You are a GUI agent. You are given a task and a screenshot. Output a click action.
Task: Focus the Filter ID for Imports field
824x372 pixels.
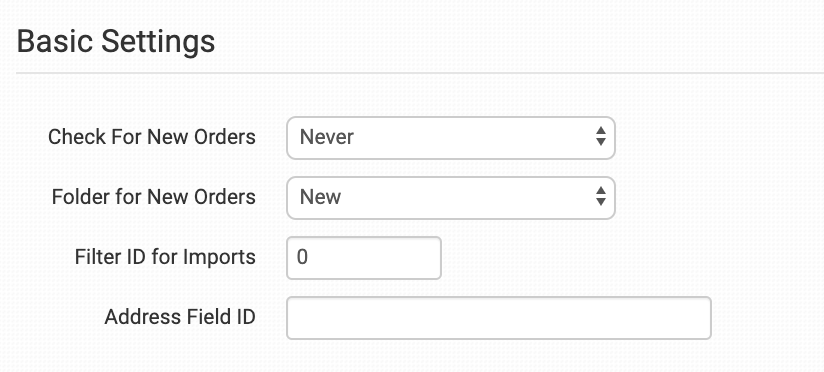[x=364, y=257]
